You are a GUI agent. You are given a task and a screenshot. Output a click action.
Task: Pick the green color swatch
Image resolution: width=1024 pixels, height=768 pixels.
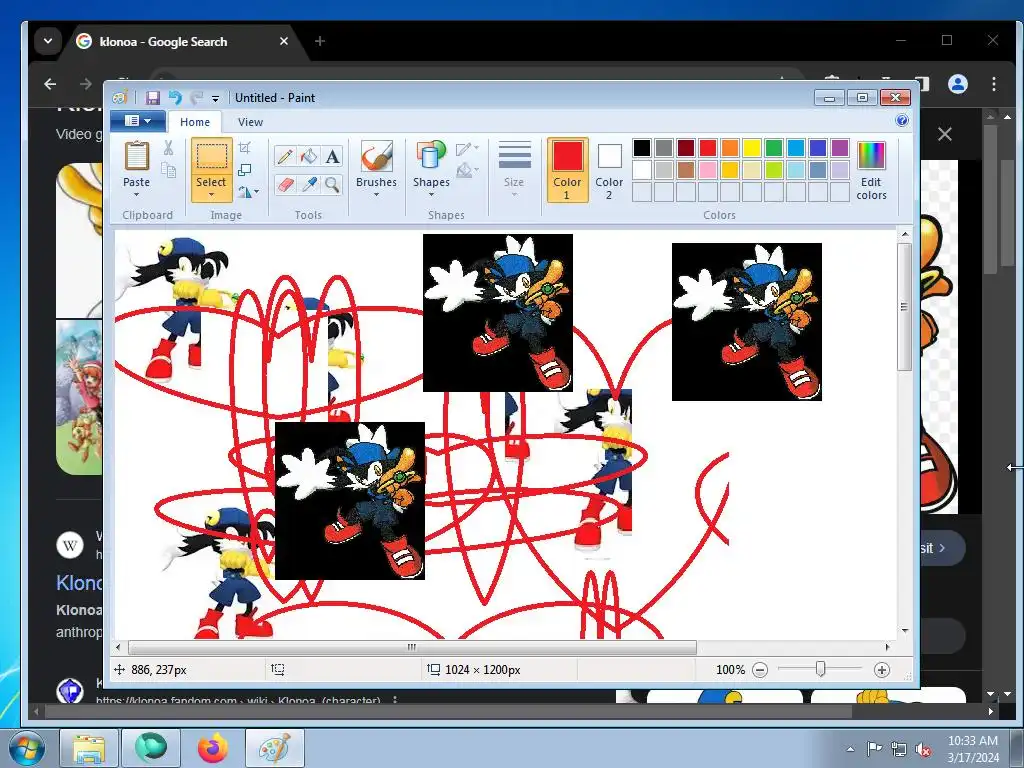[774, 148]
